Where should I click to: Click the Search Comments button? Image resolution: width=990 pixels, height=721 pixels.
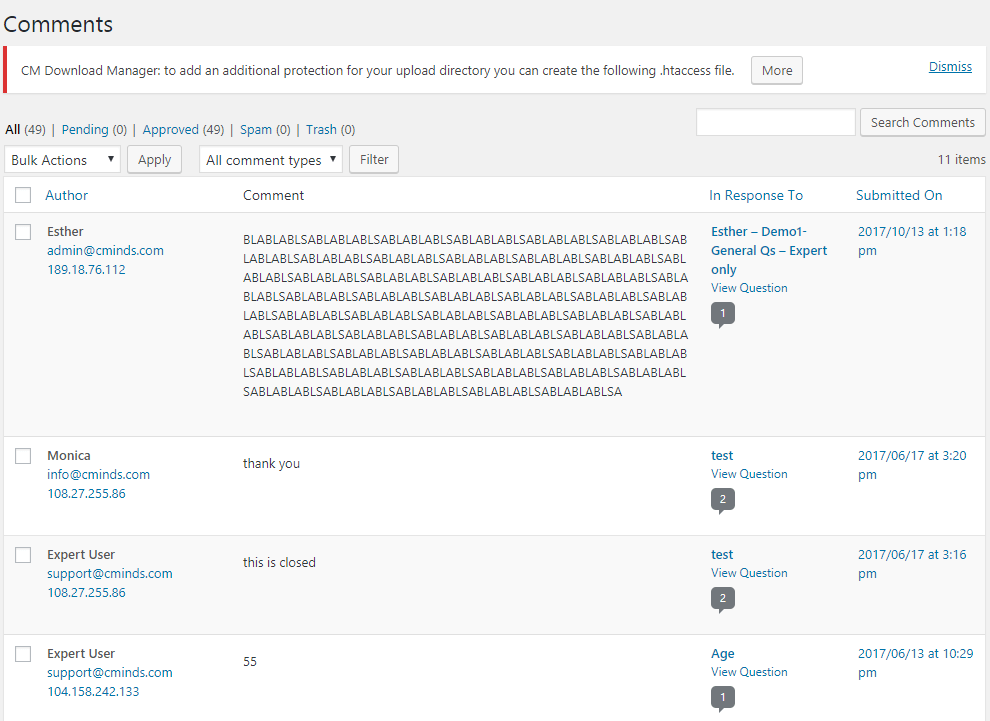pyautogui.click(x=922, y=123)
